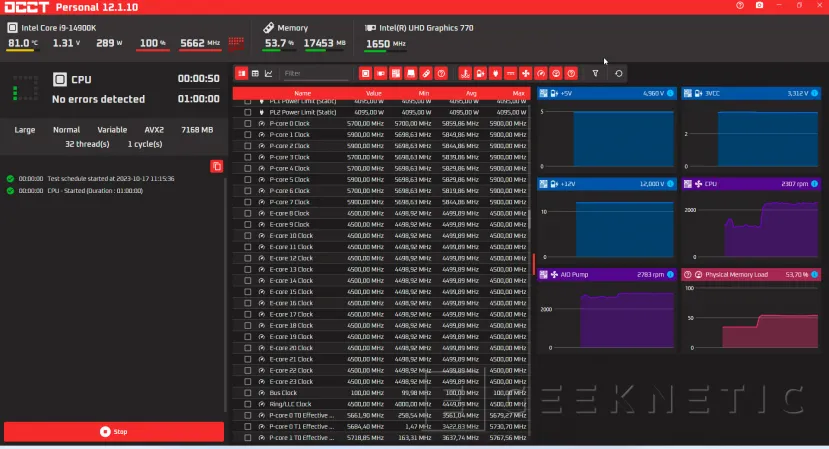Image resolution: width=829 pixels, height=449 pixels.
Task: Reset monitoring values with the circular arrow
Action: (x=619, y=74)
